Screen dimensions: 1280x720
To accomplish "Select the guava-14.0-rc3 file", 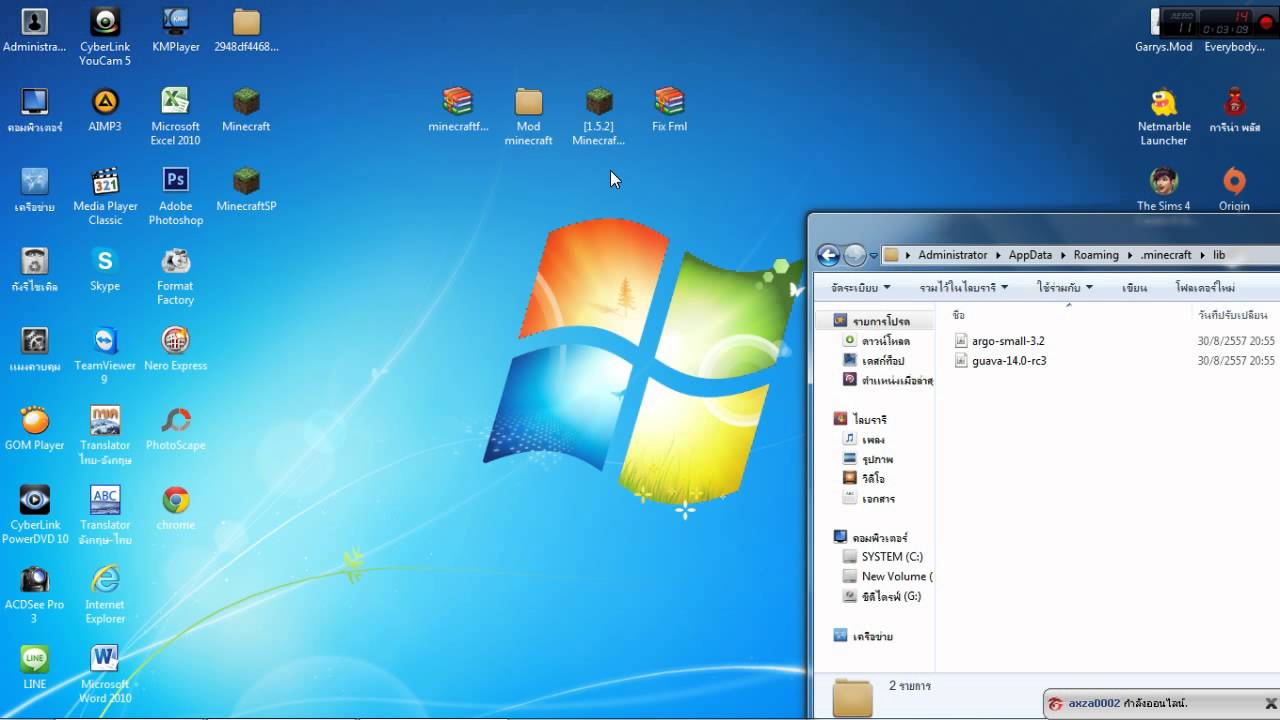I will (1001, 361).
